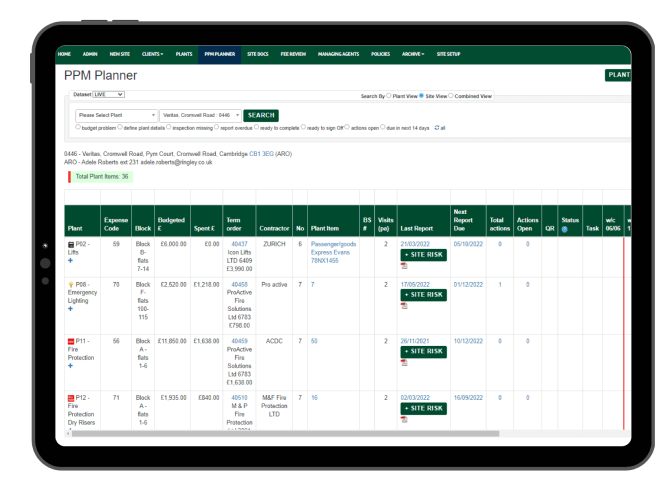The width and height of the screenshot is (670, 487).
Task: Select the Combined View radio button
Action: 450,96
